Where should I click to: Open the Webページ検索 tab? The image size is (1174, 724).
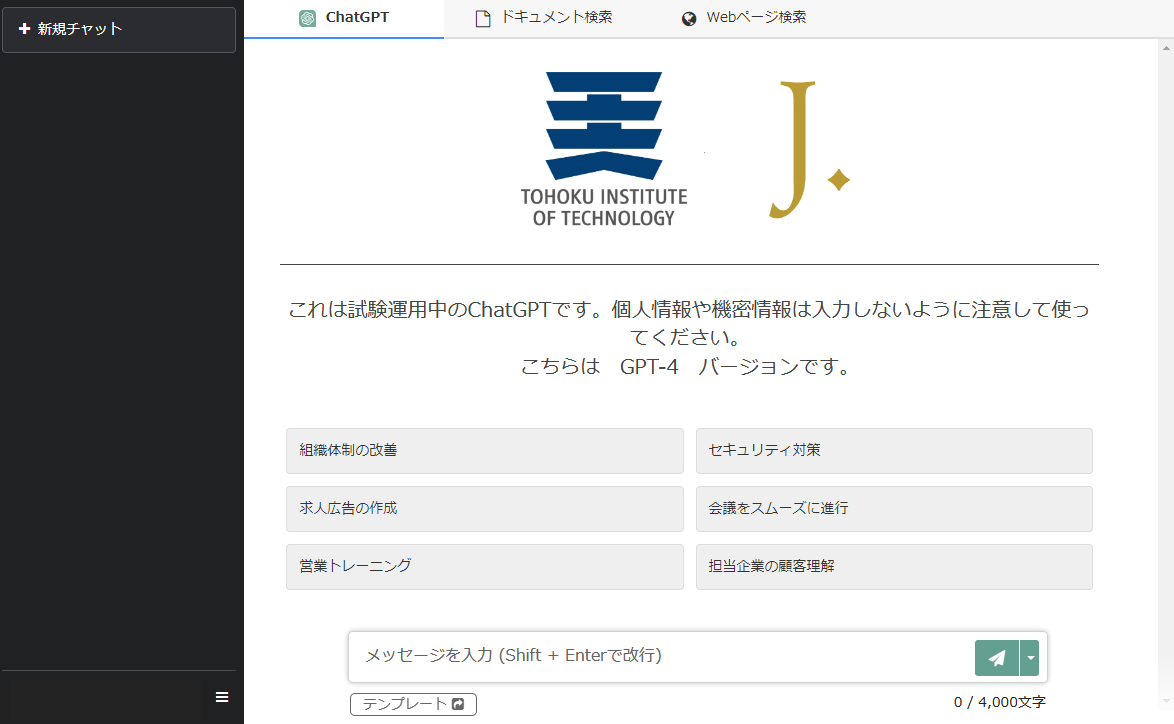(743, 18)
